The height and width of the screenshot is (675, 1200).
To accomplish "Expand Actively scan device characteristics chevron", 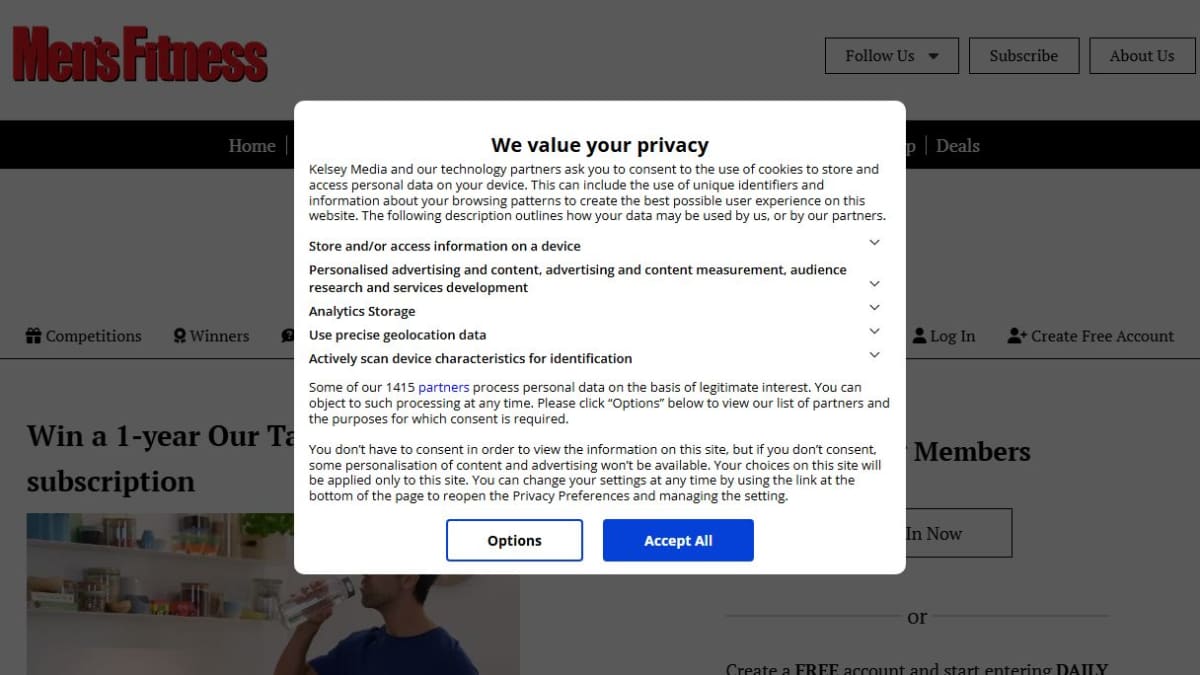I will (874, 355).
